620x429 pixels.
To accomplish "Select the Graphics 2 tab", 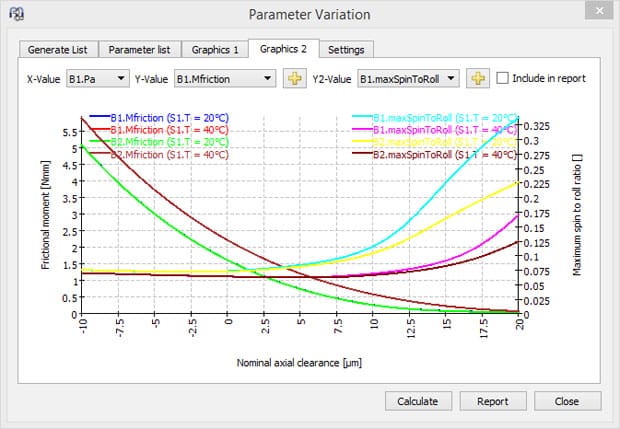I will click(x=285, y=49).
